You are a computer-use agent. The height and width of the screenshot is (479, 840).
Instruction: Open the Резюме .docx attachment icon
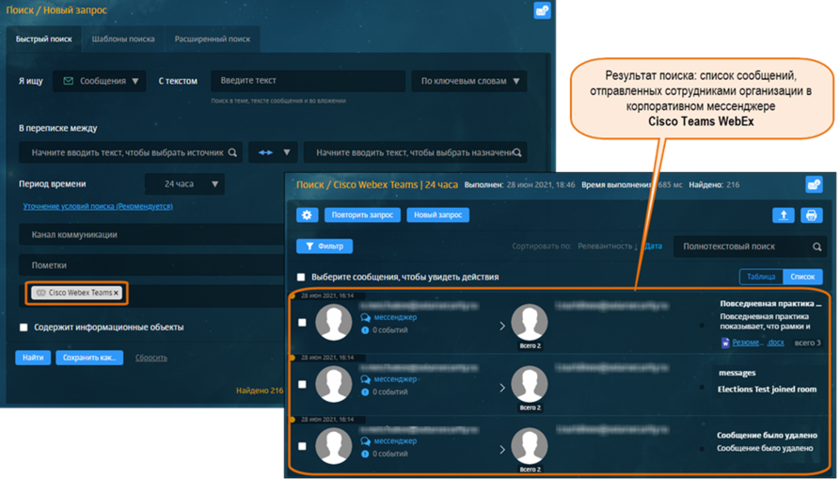click(725, 343)
